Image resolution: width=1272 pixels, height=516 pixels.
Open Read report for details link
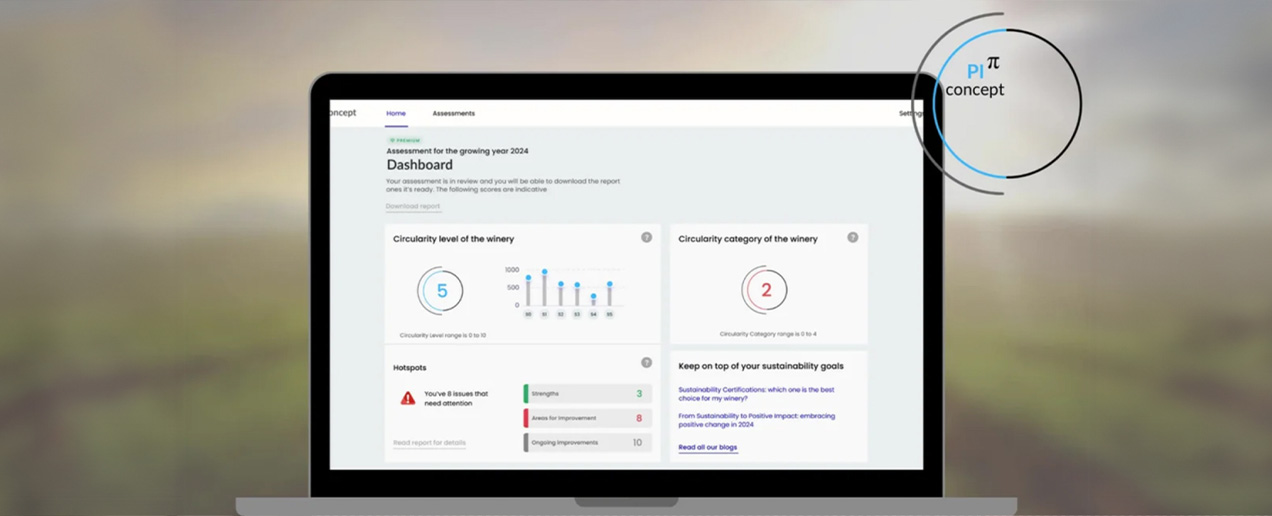429,443
